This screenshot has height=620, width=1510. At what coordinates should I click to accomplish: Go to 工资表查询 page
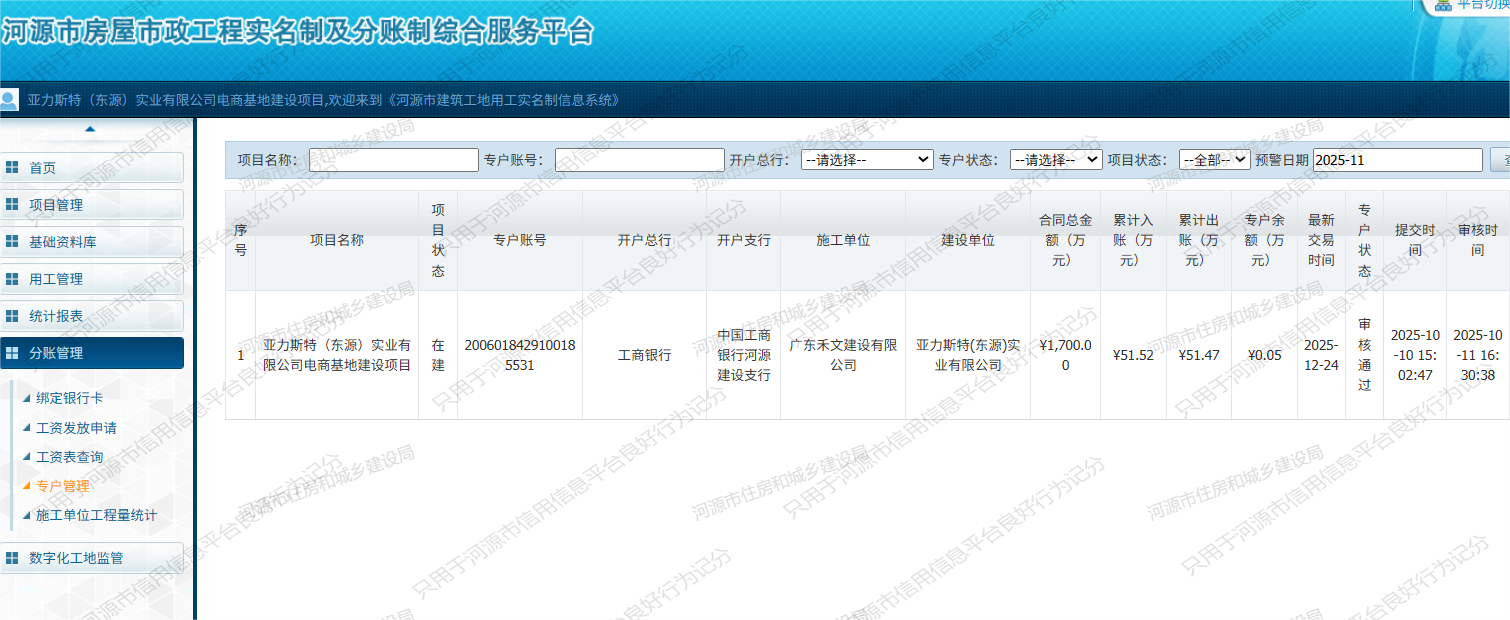coord(69,457)
